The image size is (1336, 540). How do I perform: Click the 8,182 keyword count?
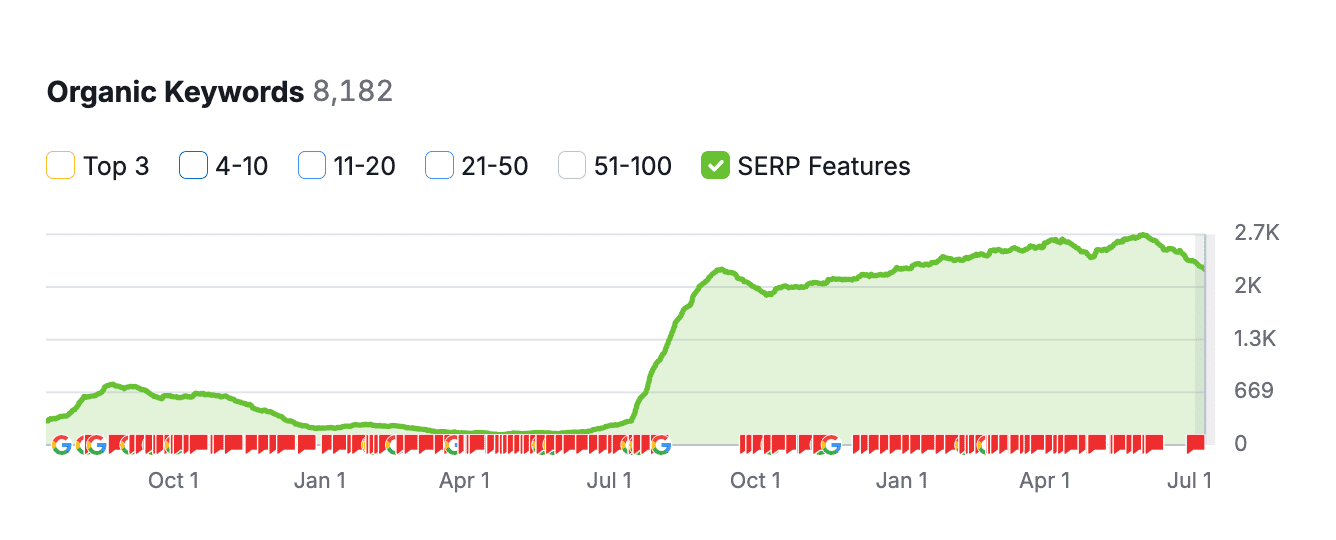coord(353,92)
